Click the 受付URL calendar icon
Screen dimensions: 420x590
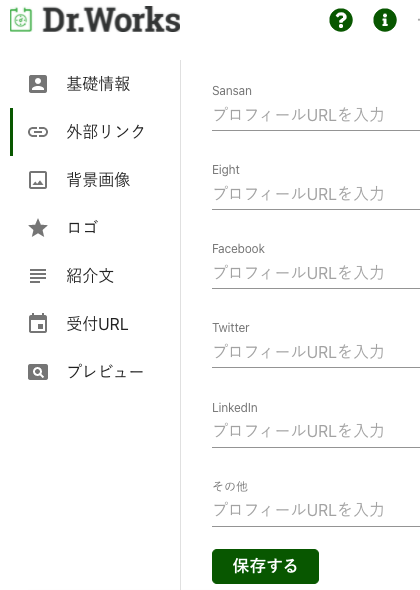coord(38,323)
